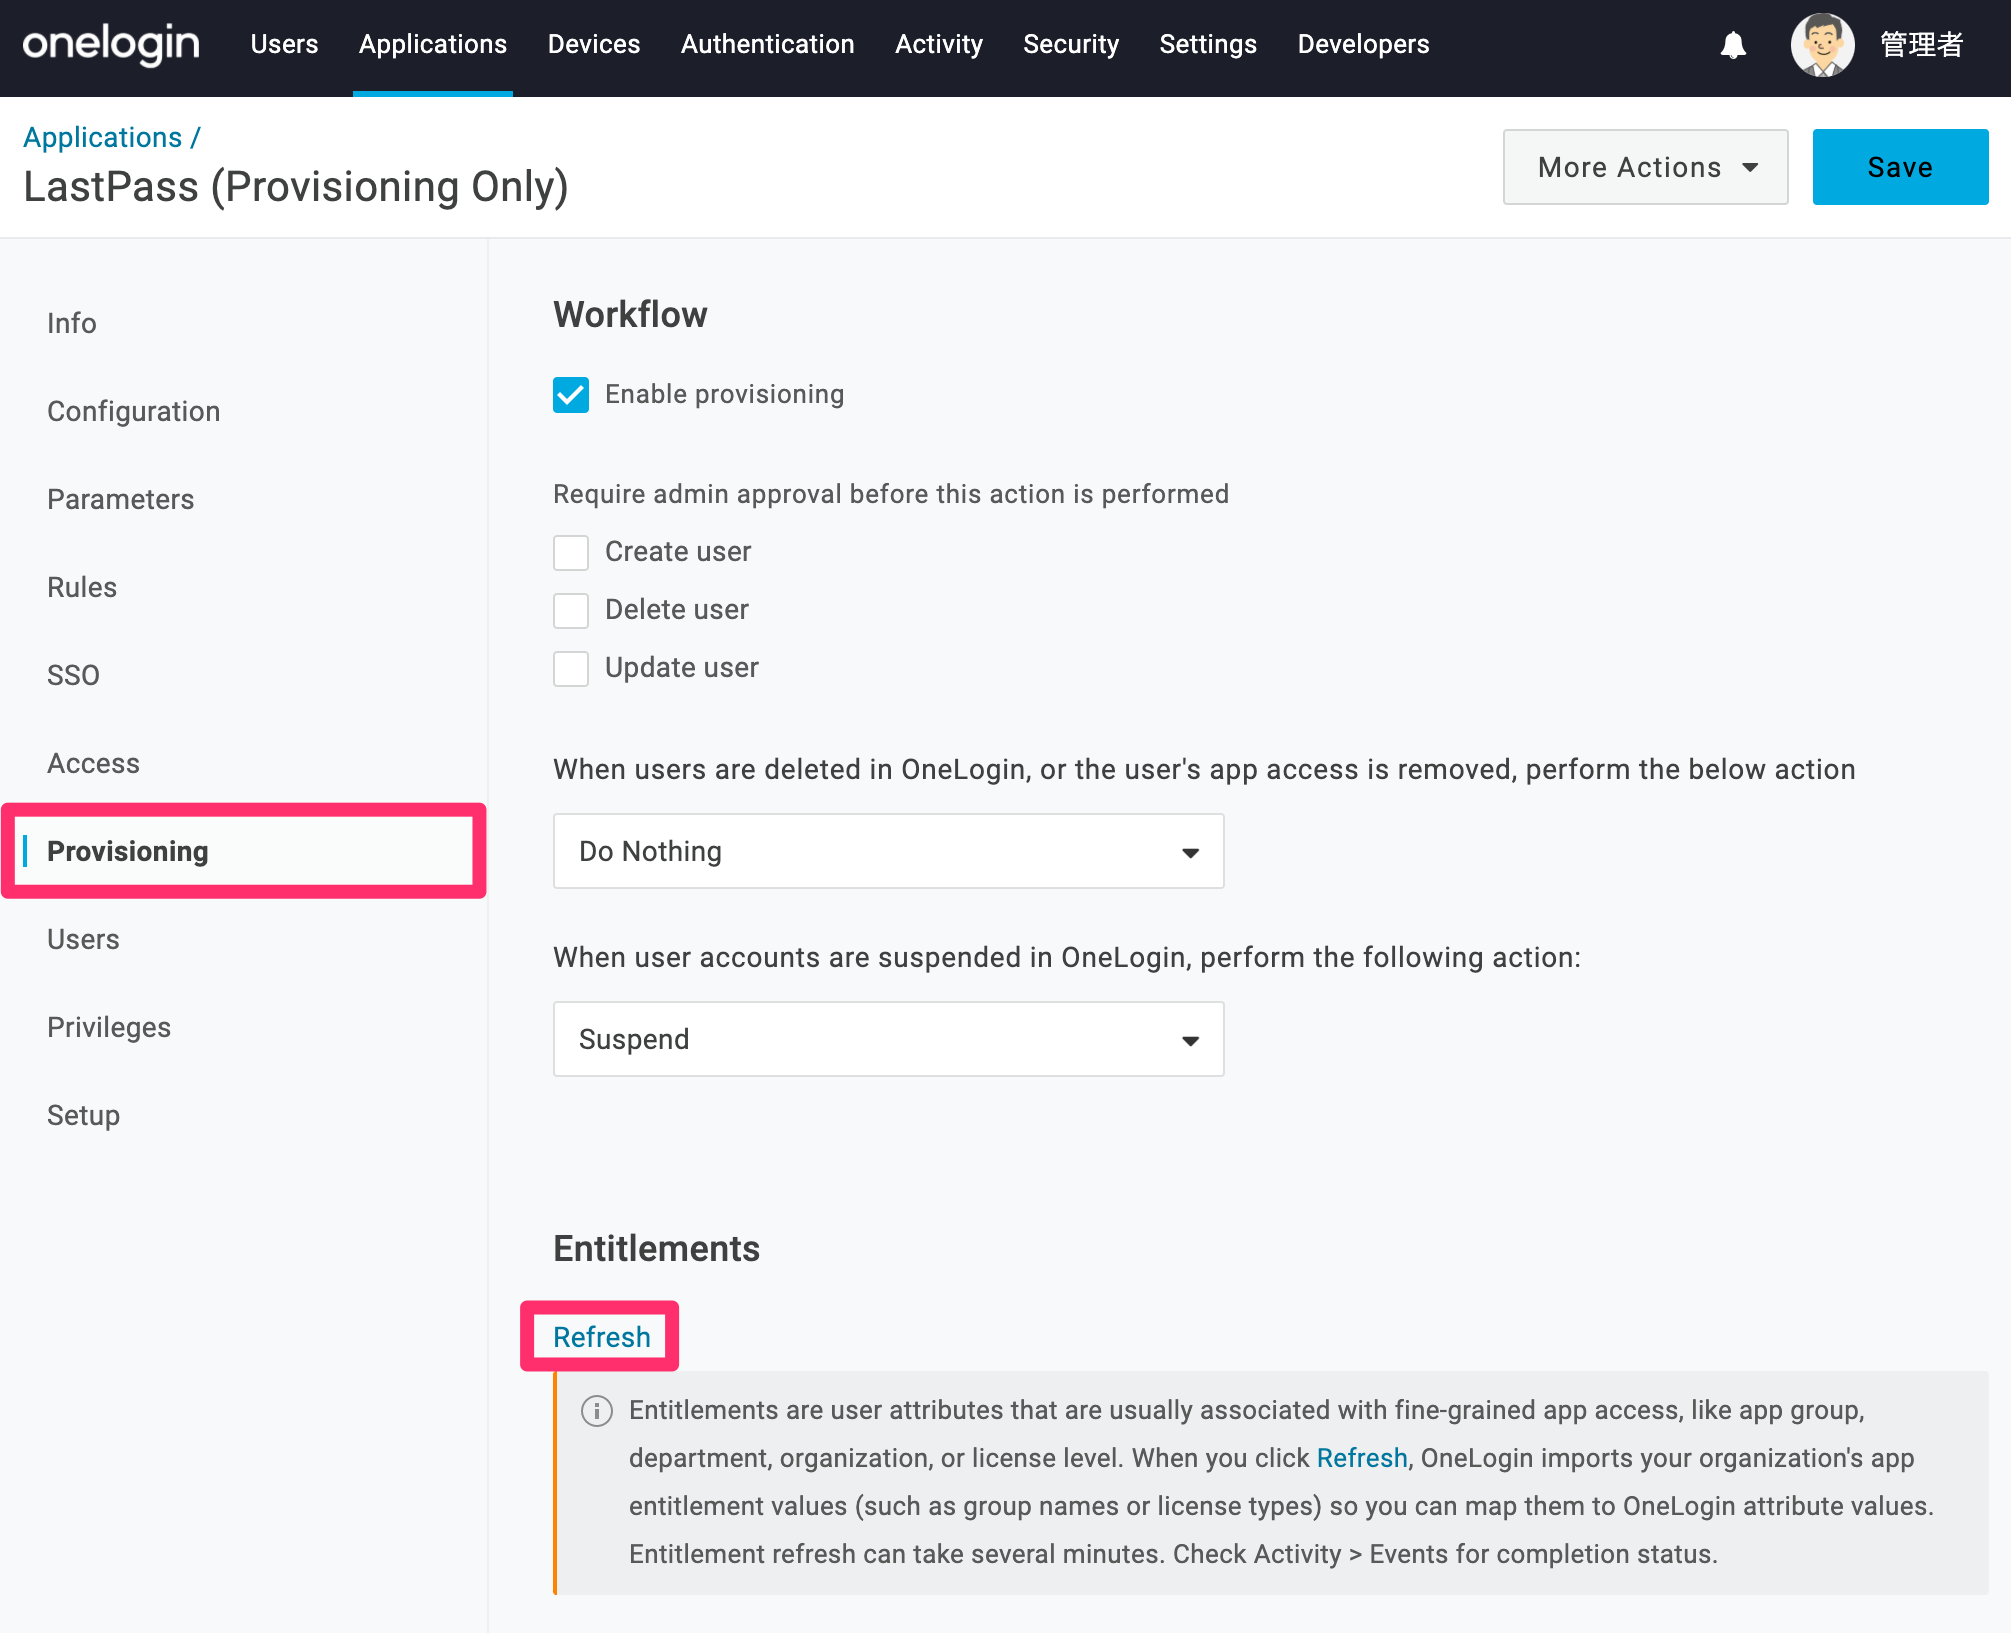Viewport: 2011px width, 1633px height.
Task: Open the Rules sidebar tab
Action: tap(82, 587)
